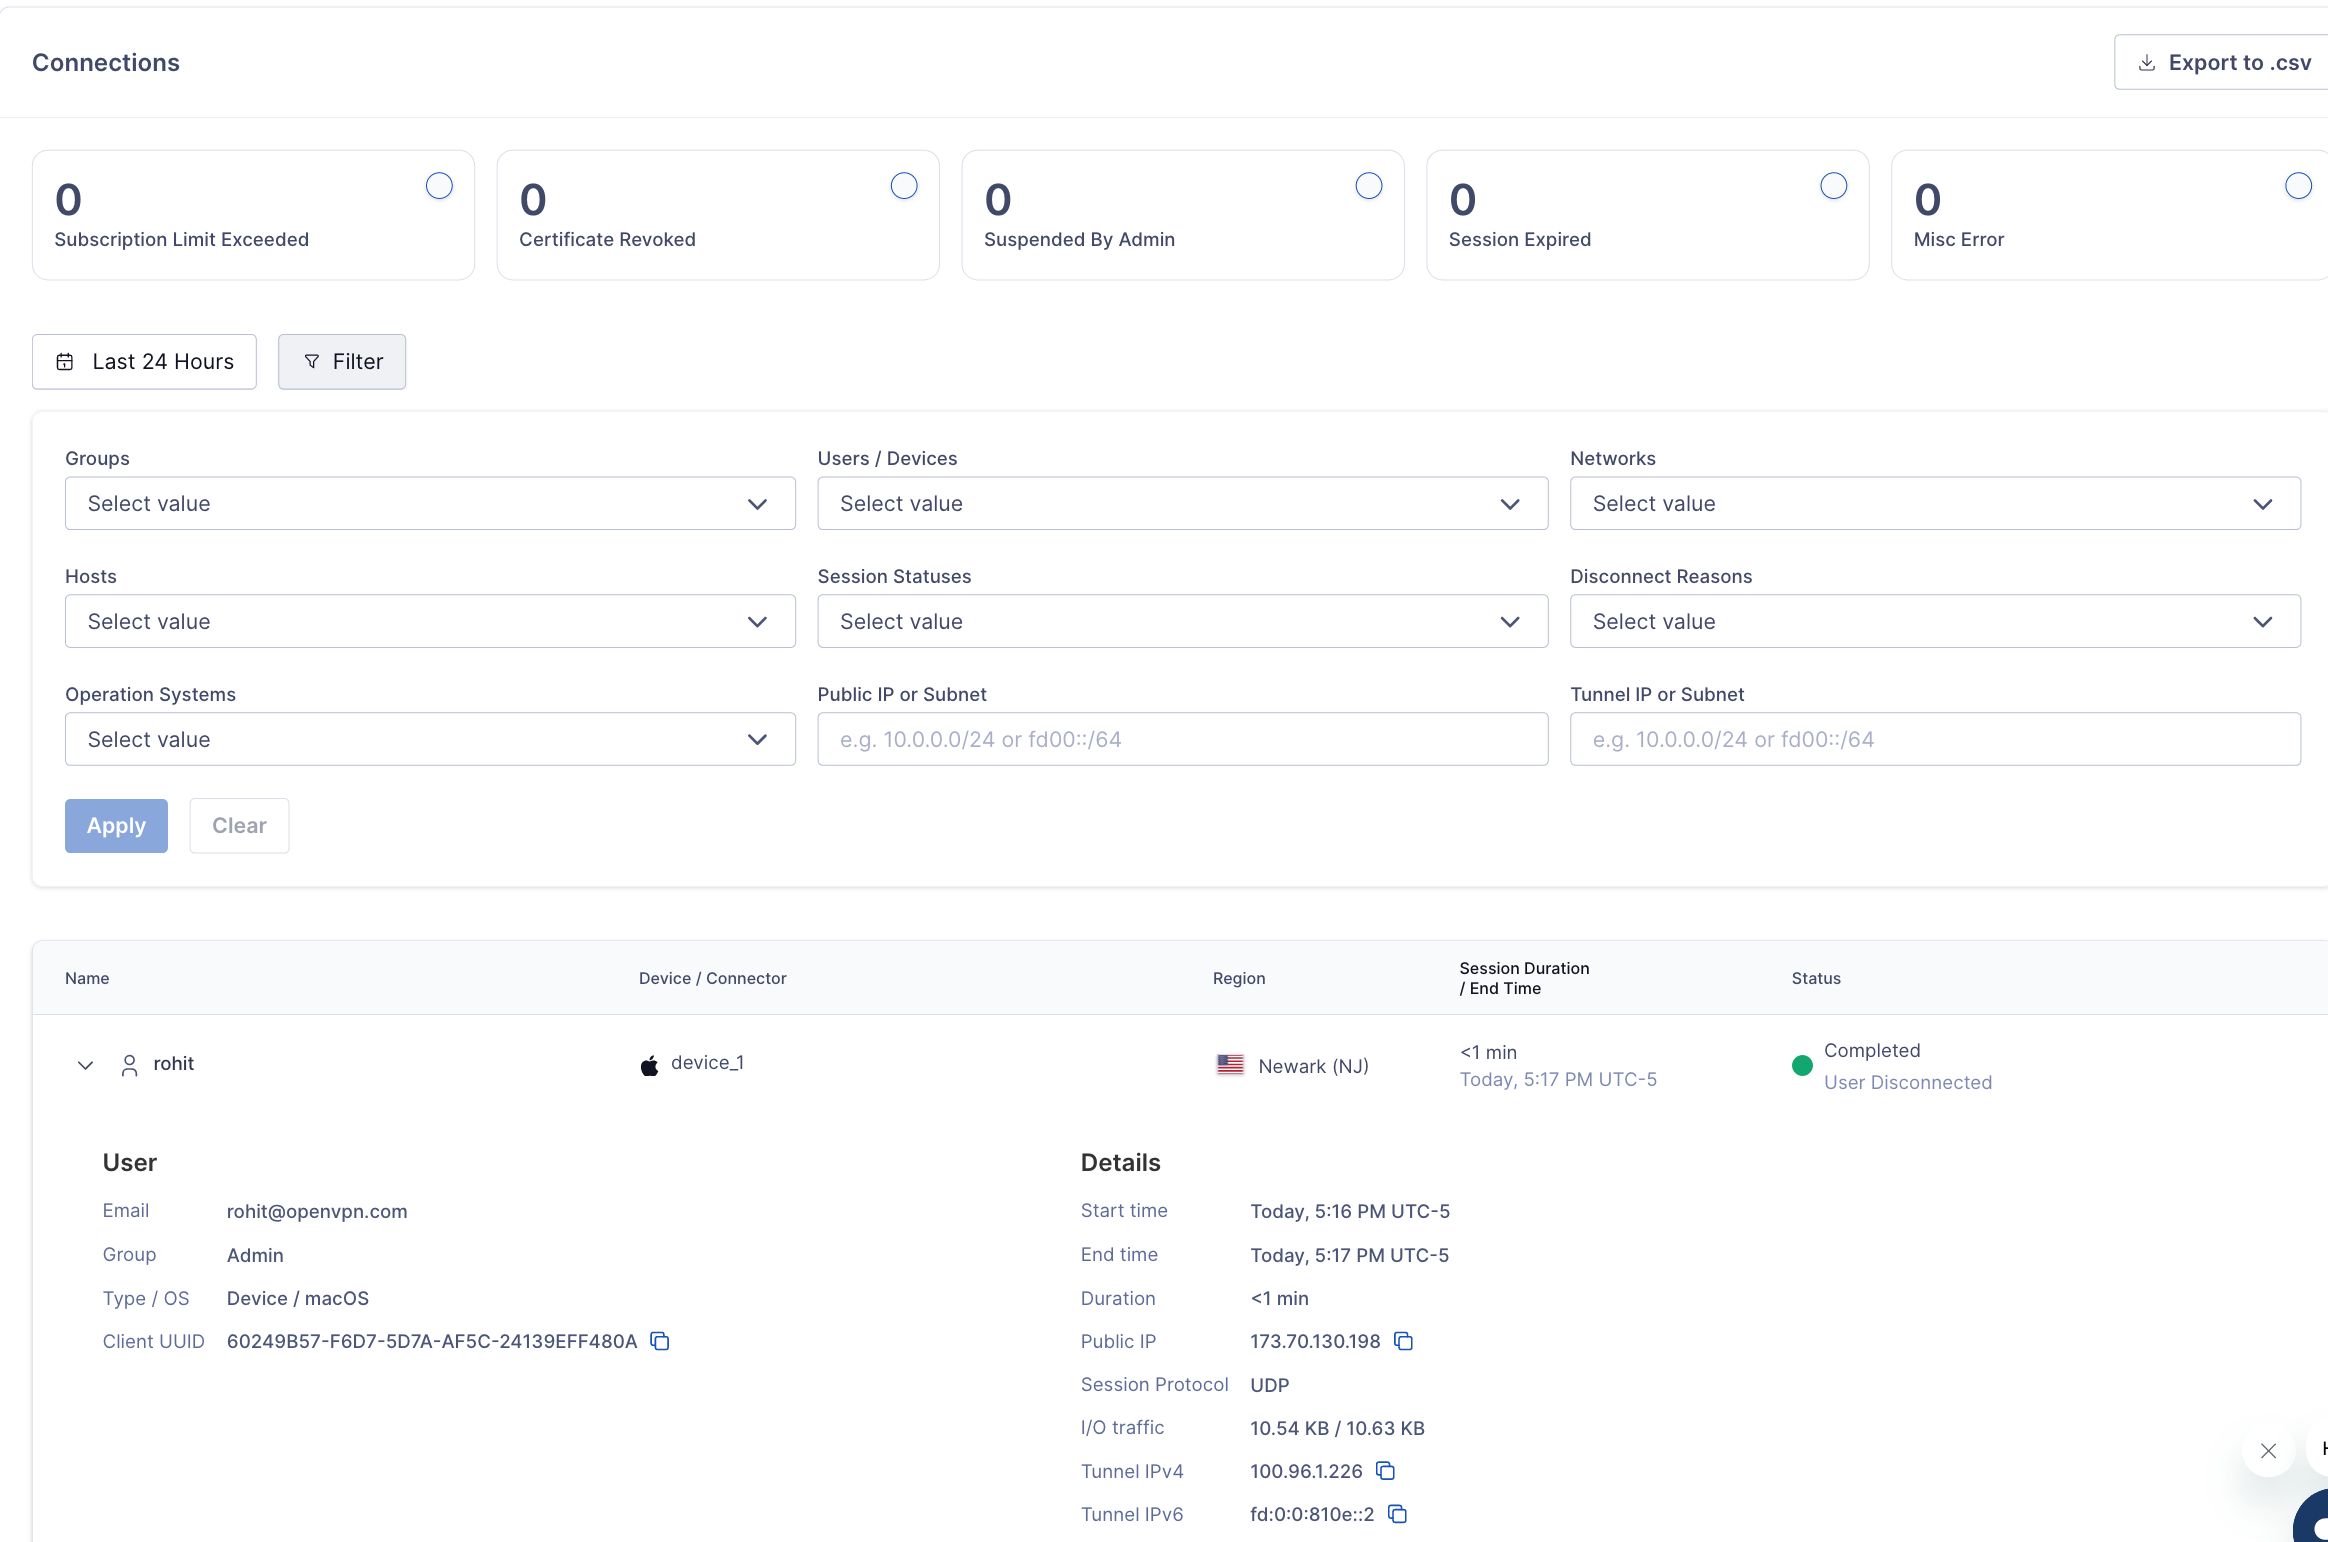Click the calendar icon in Last 24 Hours button
2328x1542 pixels.
pos(65,361)
